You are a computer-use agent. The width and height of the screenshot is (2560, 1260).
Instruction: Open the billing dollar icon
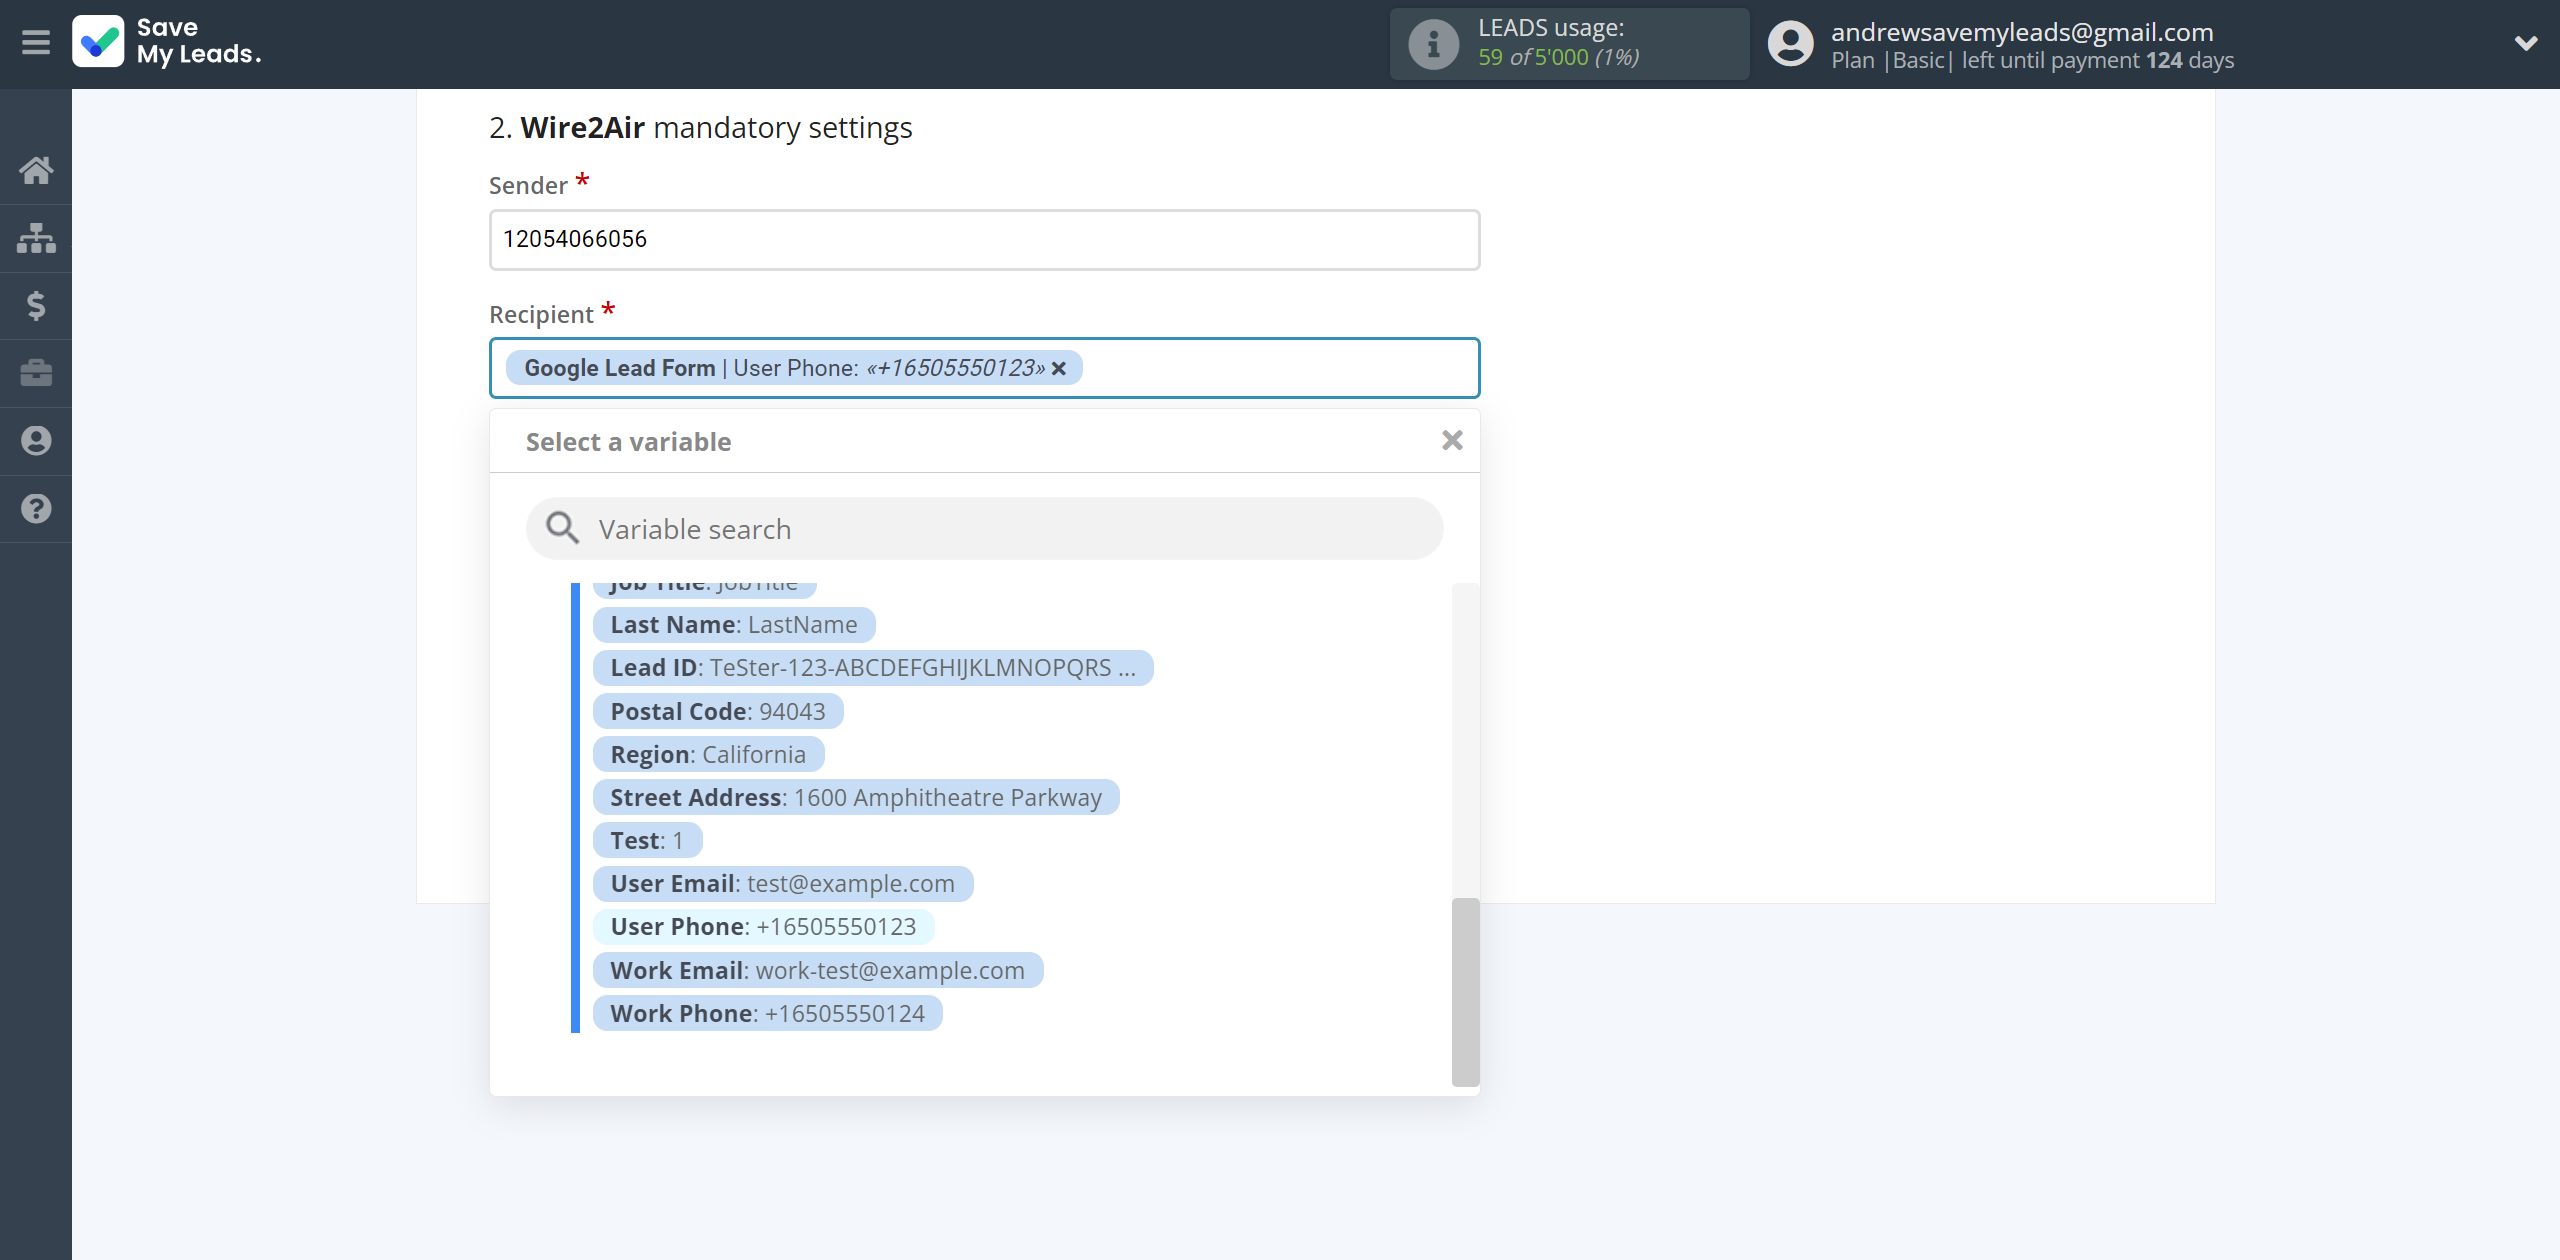[x=36, y=306]
